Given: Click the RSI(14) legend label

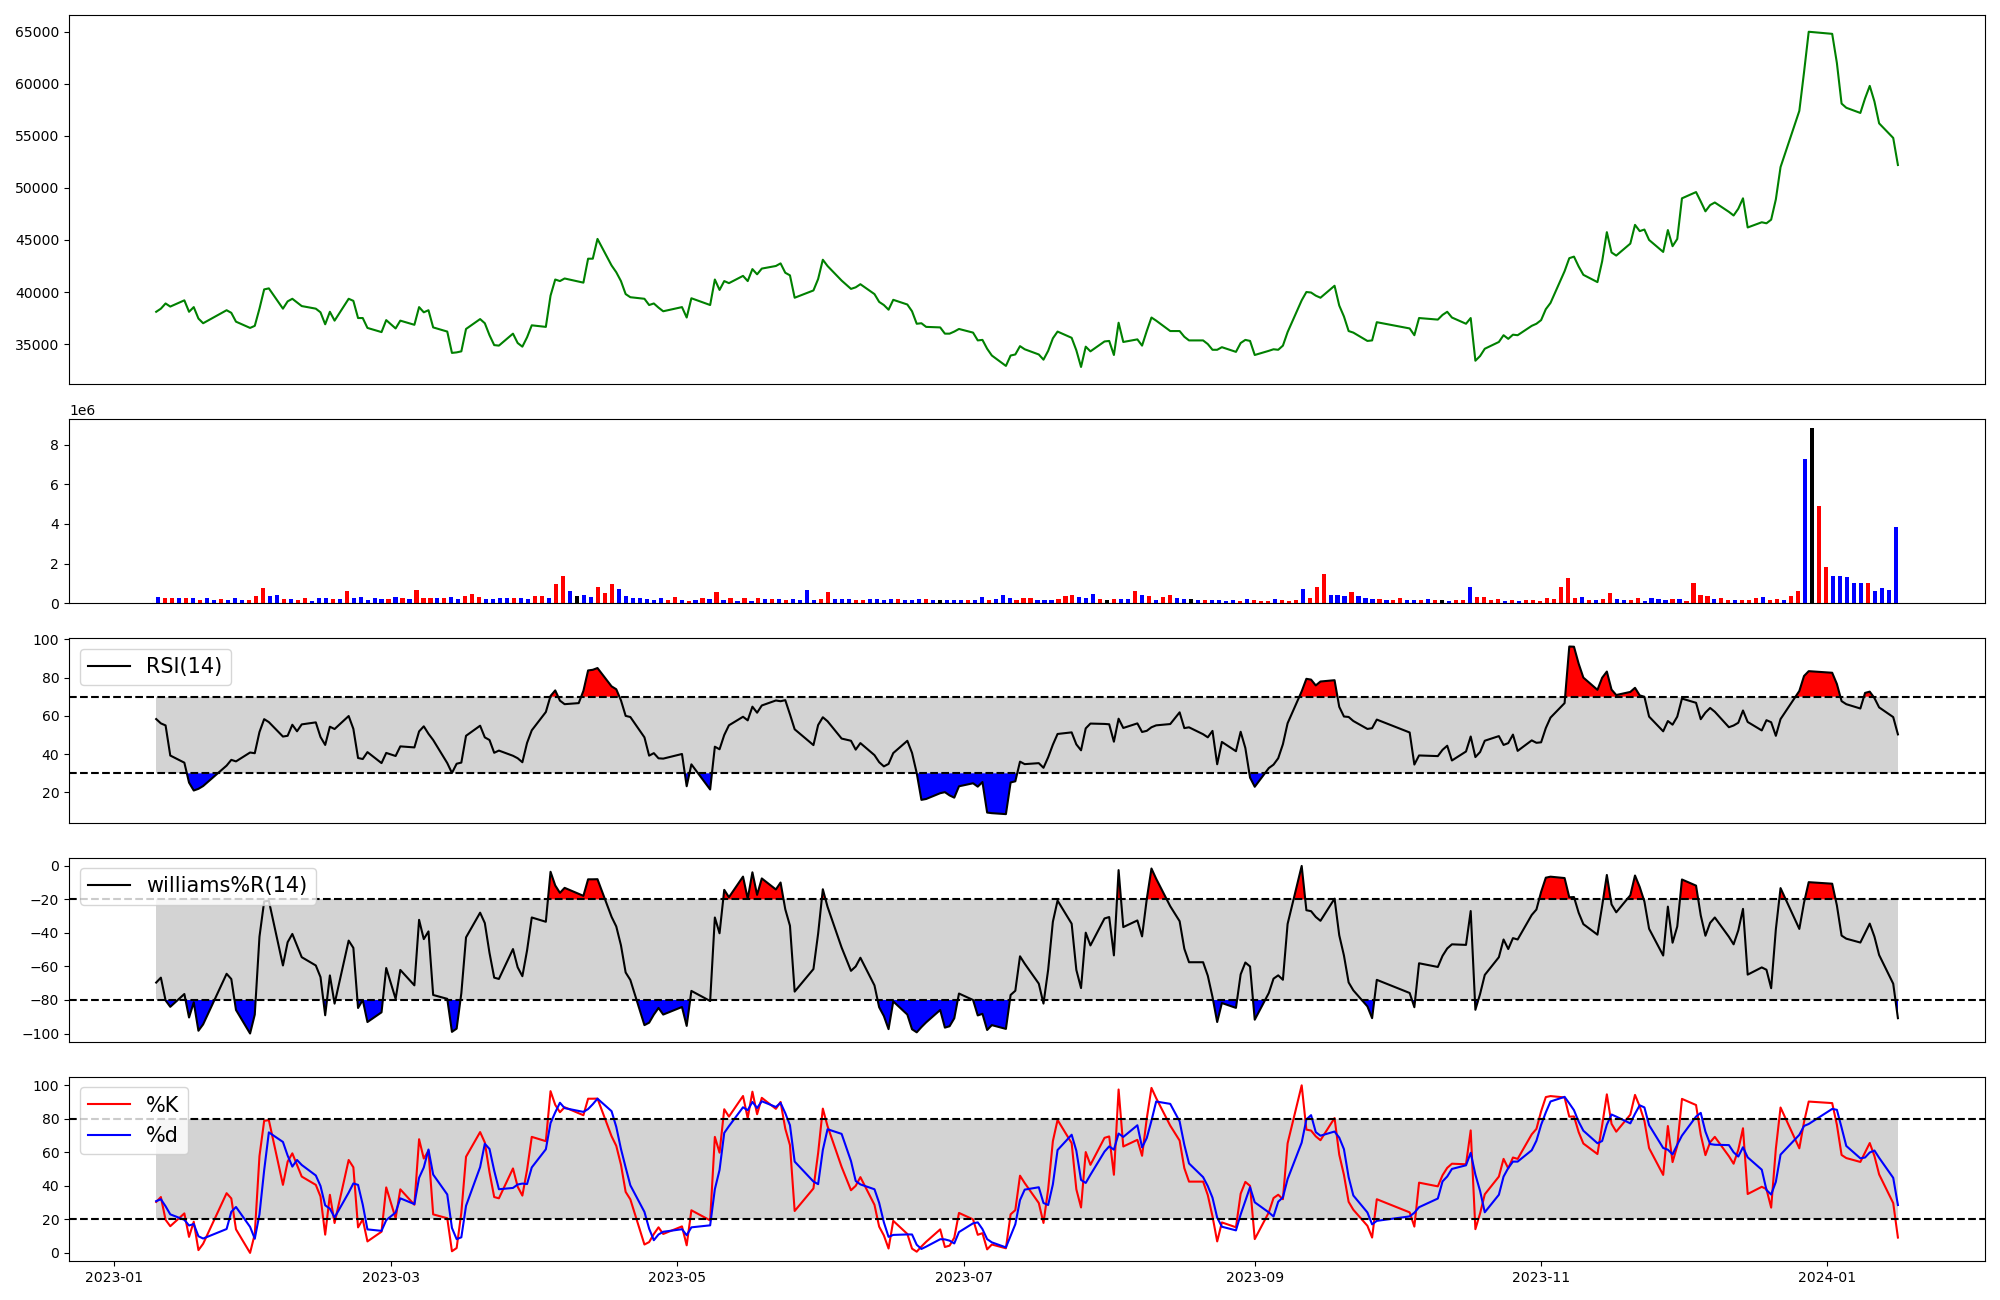Looking at the screenshot, I should pos(184,666).
